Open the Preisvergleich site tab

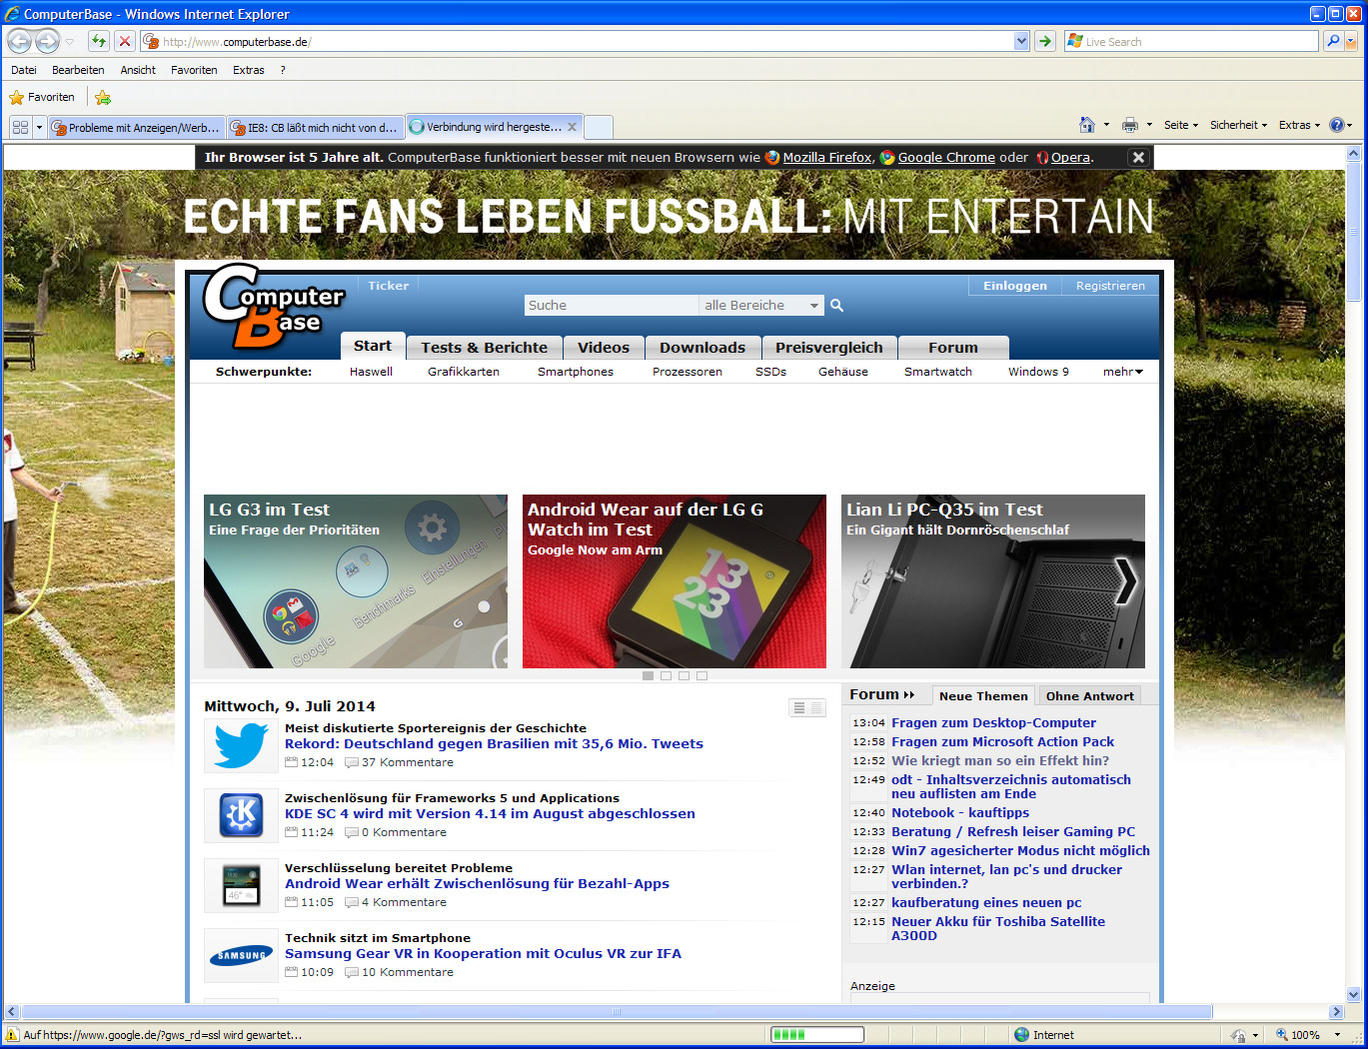coord(829,347)
